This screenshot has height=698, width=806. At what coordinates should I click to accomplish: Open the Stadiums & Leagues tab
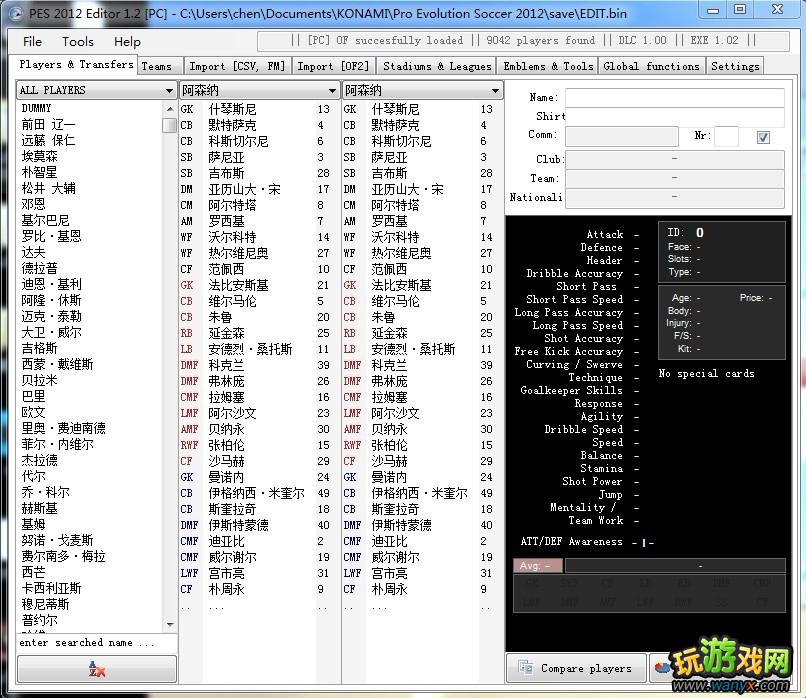point(437,66)
